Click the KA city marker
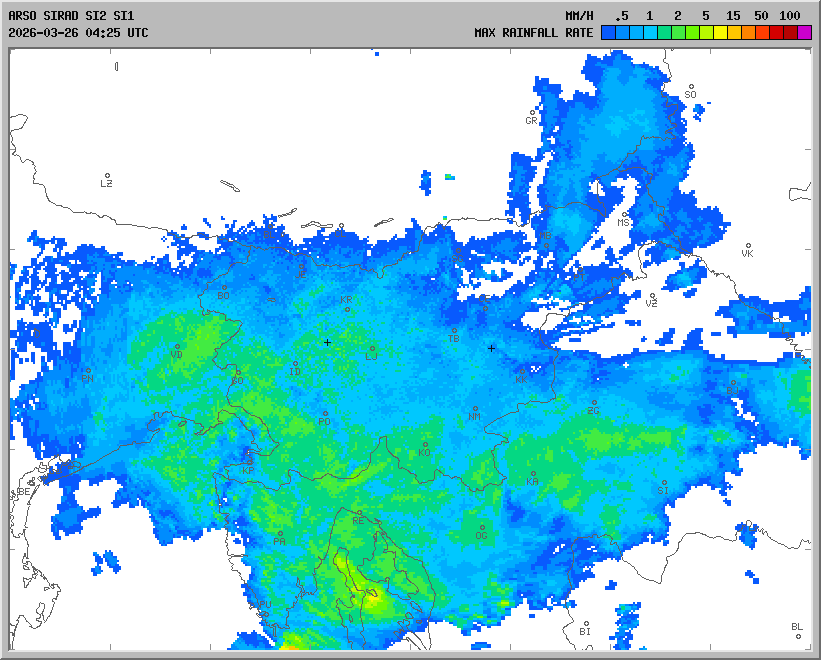Image resolution: width=821 pixels, height=660 pixels. pyautogui.click(x=533, y=474)
